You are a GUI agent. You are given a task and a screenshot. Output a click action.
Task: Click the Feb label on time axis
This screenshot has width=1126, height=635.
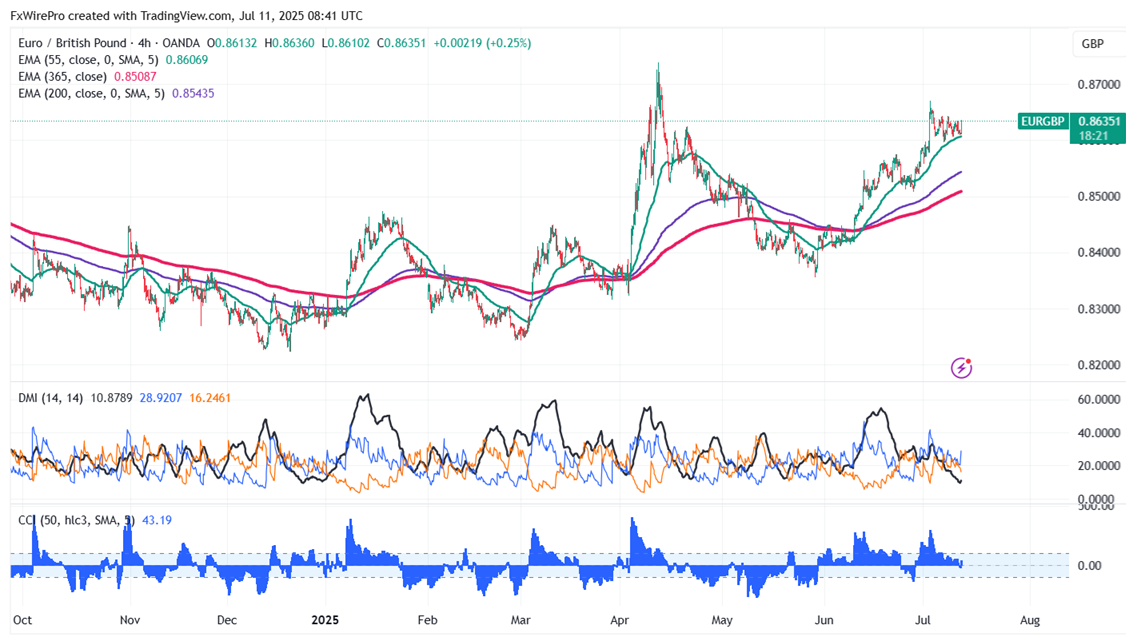[x=427, y=620]
